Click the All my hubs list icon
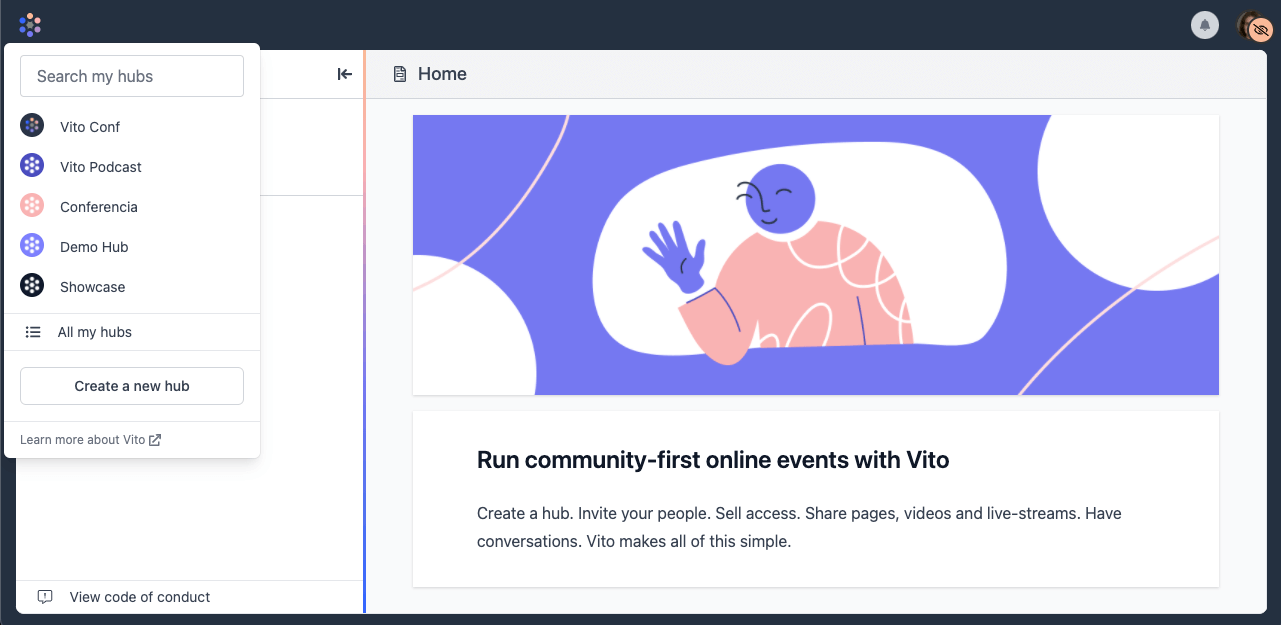 (x=33, y=332)
